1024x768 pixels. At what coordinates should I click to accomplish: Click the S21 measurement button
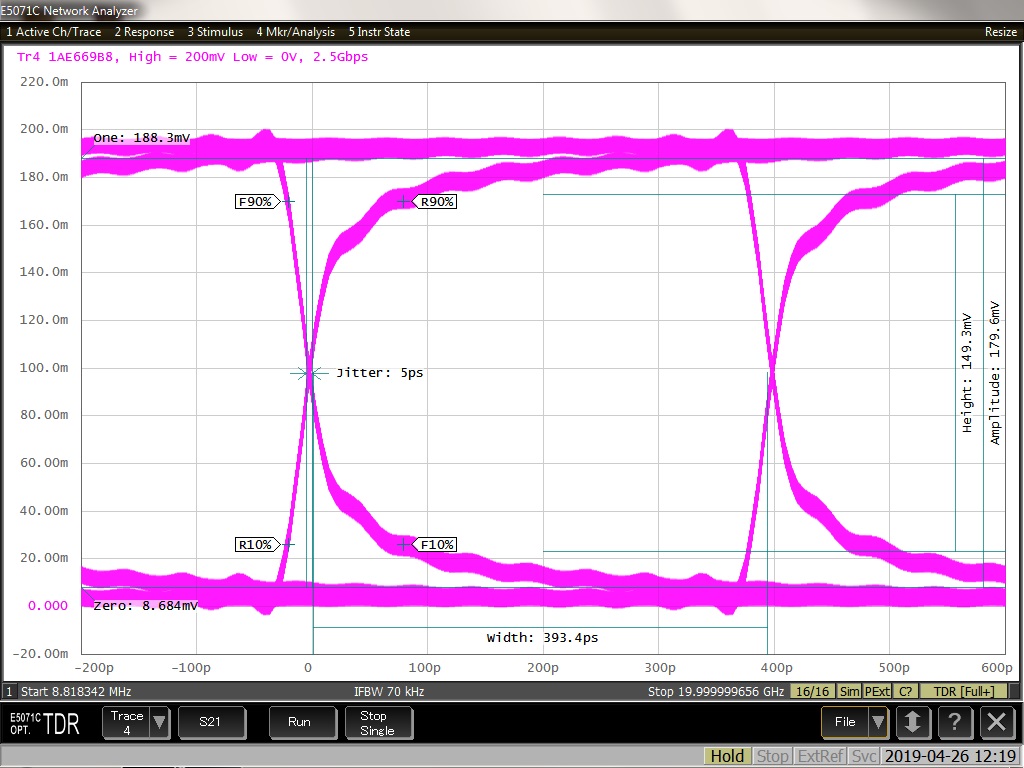210,722
